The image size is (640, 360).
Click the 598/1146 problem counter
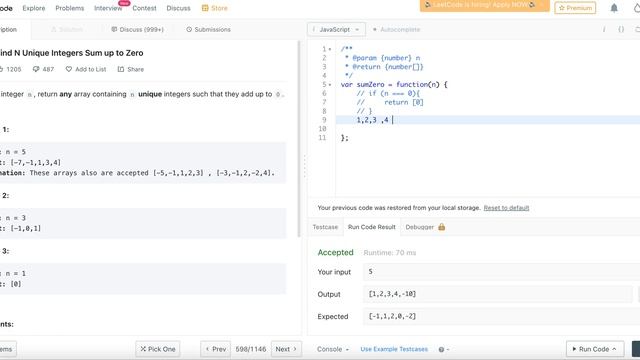(x=251, y=349)
